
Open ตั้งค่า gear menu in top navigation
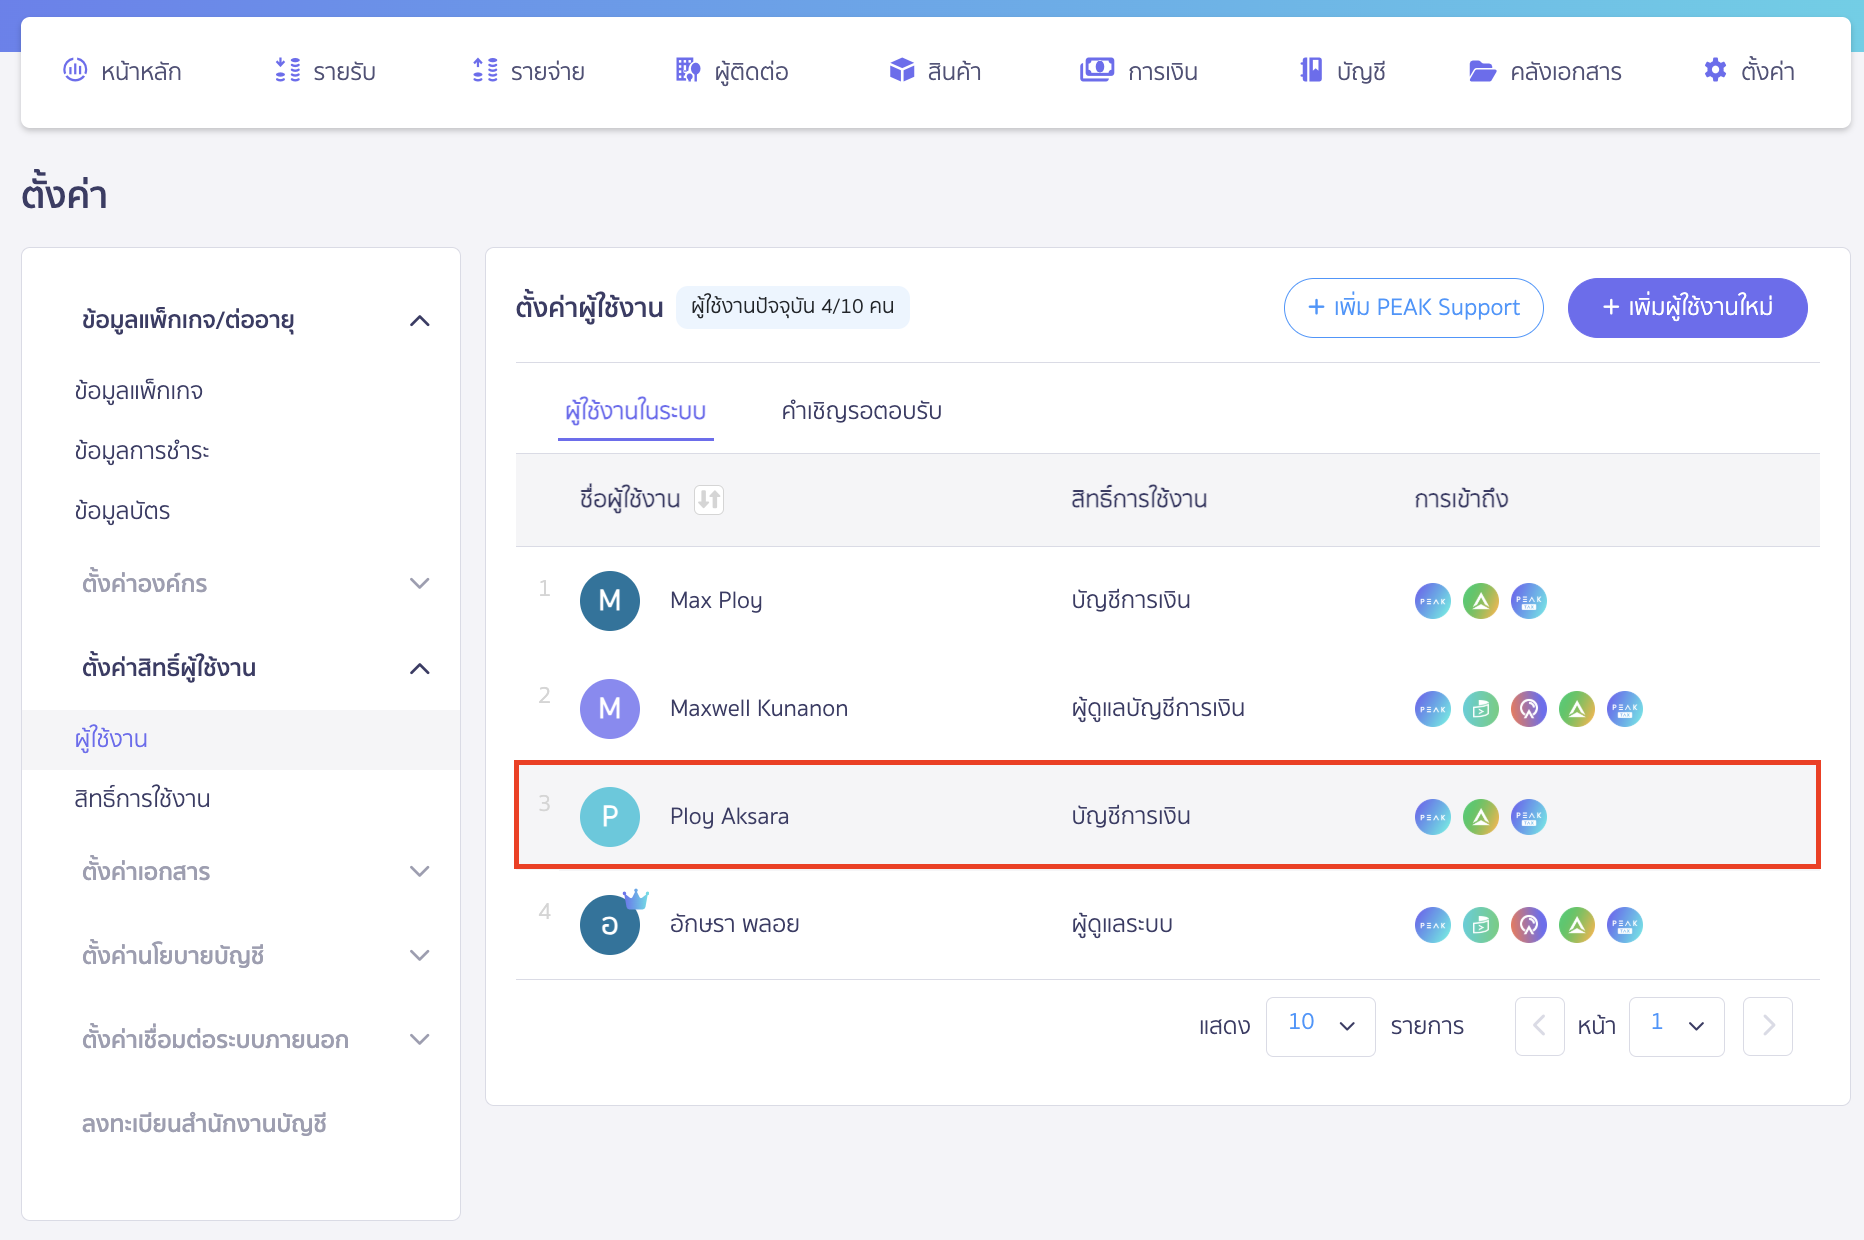(1749, 71)
